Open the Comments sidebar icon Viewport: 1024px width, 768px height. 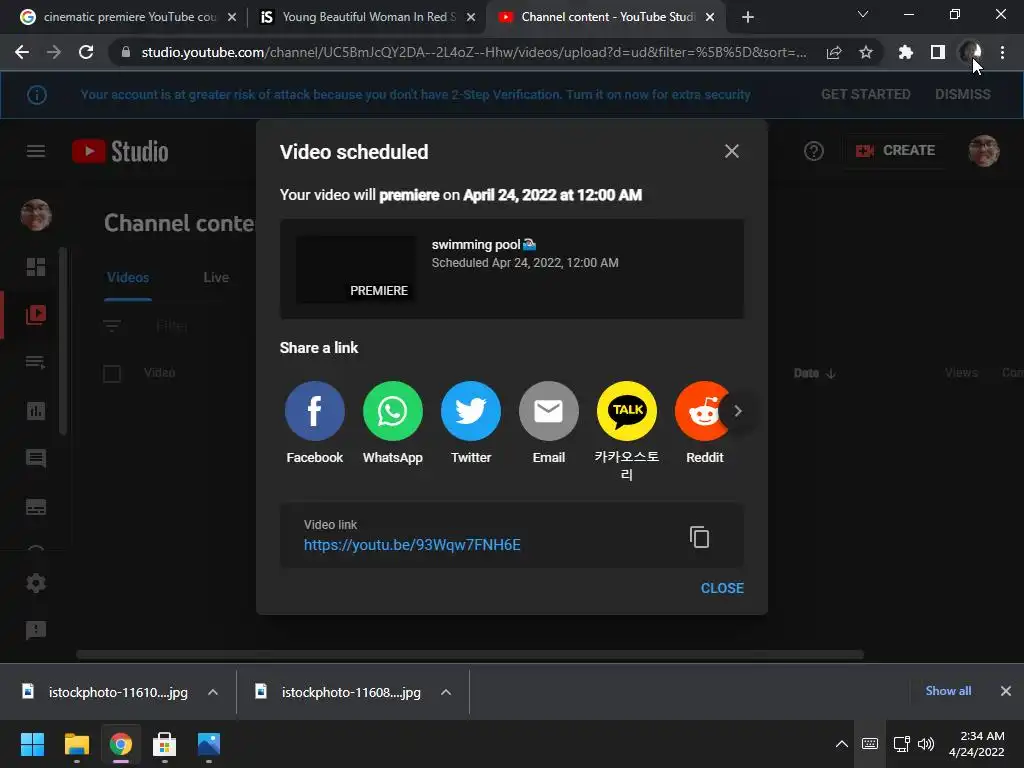tap(36, 458)
